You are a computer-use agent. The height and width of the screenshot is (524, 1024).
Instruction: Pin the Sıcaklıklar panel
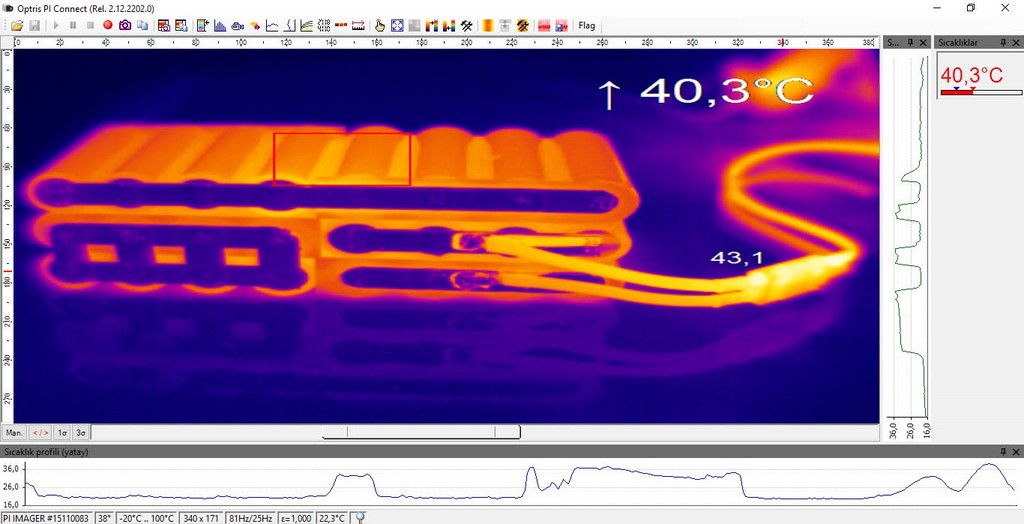1003,43
